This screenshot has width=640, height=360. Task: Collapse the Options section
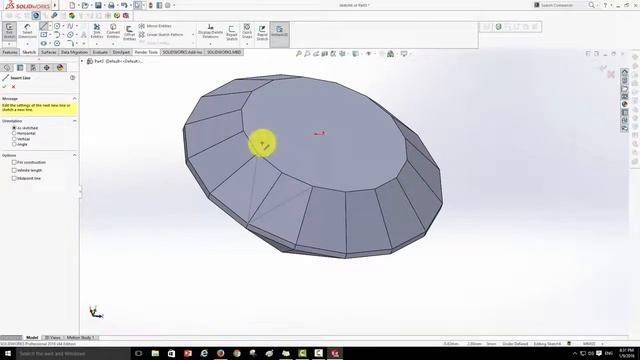click(x=75, y=155)
